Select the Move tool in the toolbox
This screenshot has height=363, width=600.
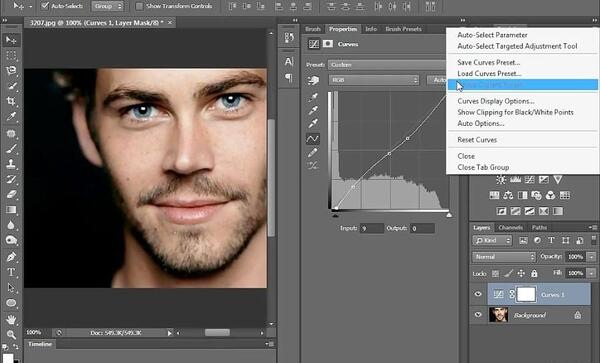point(11,40)
